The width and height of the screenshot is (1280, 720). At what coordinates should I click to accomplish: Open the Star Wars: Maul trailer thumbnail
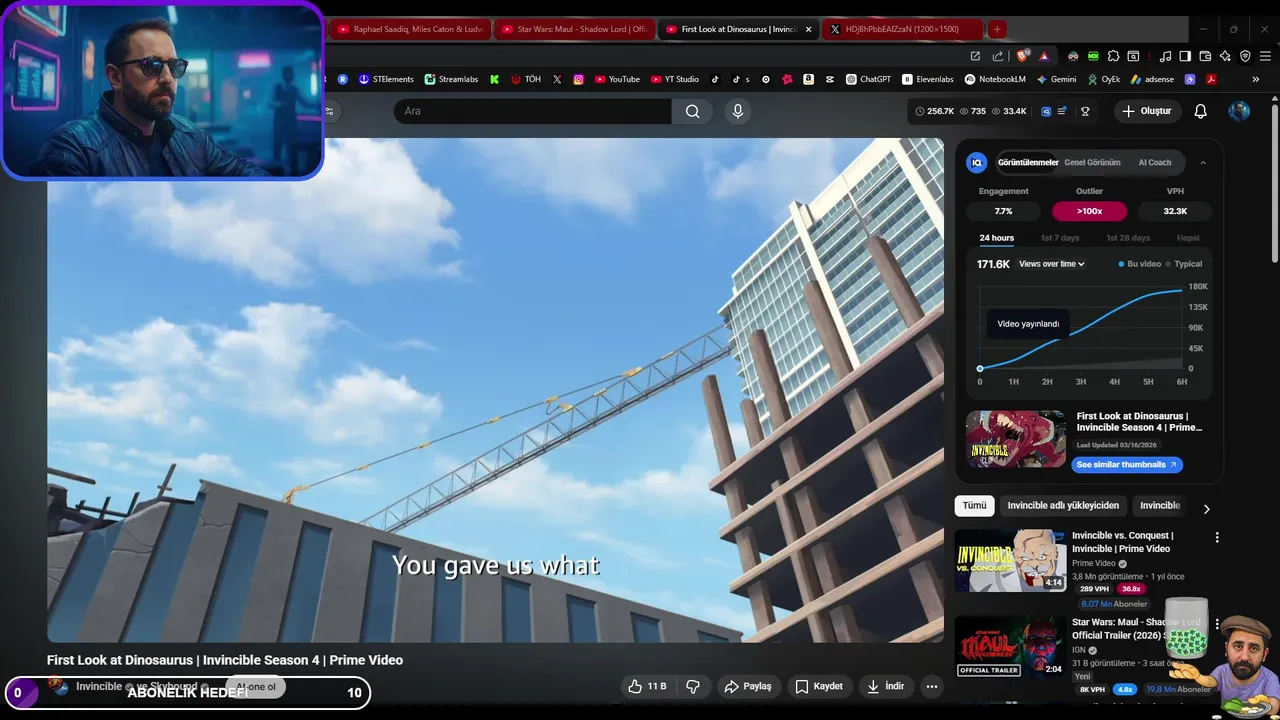(x=1010, y=647)
